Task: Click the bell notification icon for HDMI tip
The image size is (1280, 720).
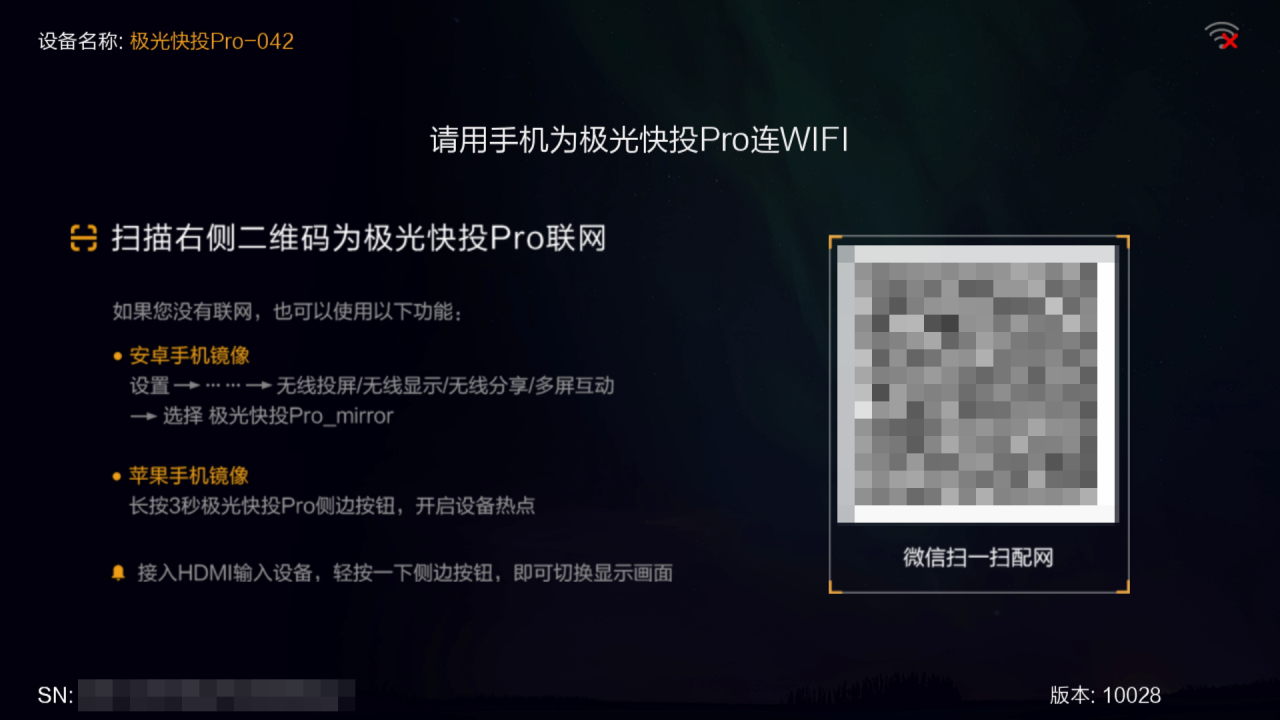Action: (x=119, y=573)
